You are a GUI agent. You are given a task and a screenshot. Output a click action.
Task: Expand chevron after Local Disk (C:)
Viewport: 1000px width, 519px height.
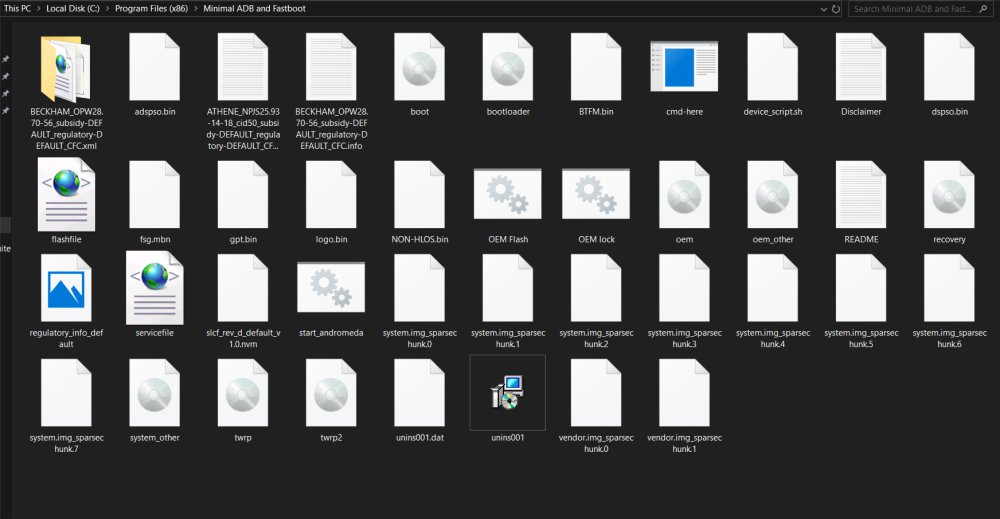107,9
